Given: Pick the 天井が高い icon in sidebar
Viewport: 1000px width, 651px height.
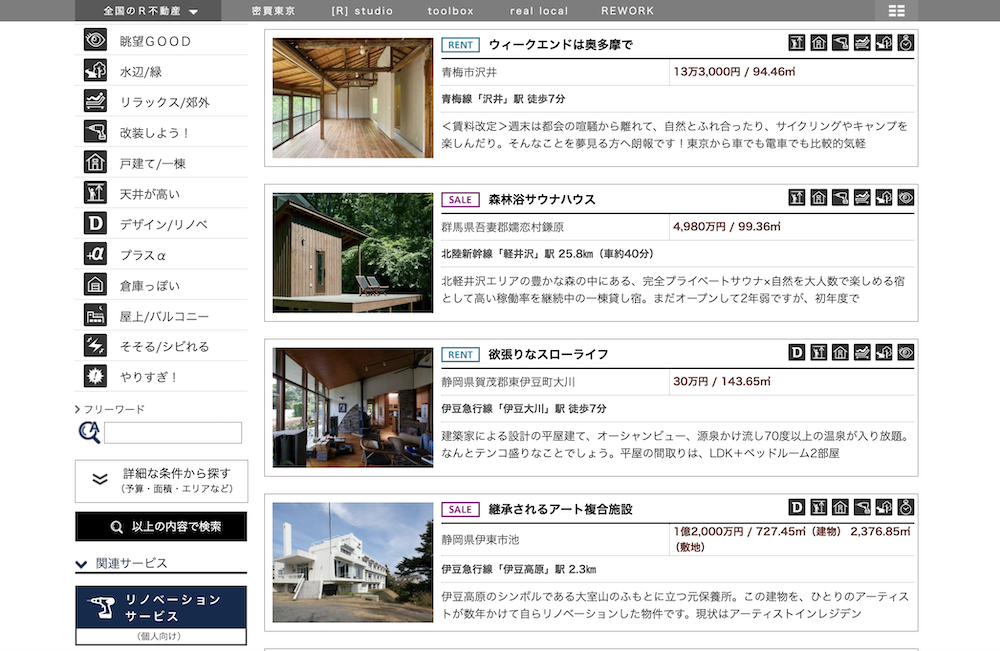Looking at the screenshot, I should (x=95, y=193).
